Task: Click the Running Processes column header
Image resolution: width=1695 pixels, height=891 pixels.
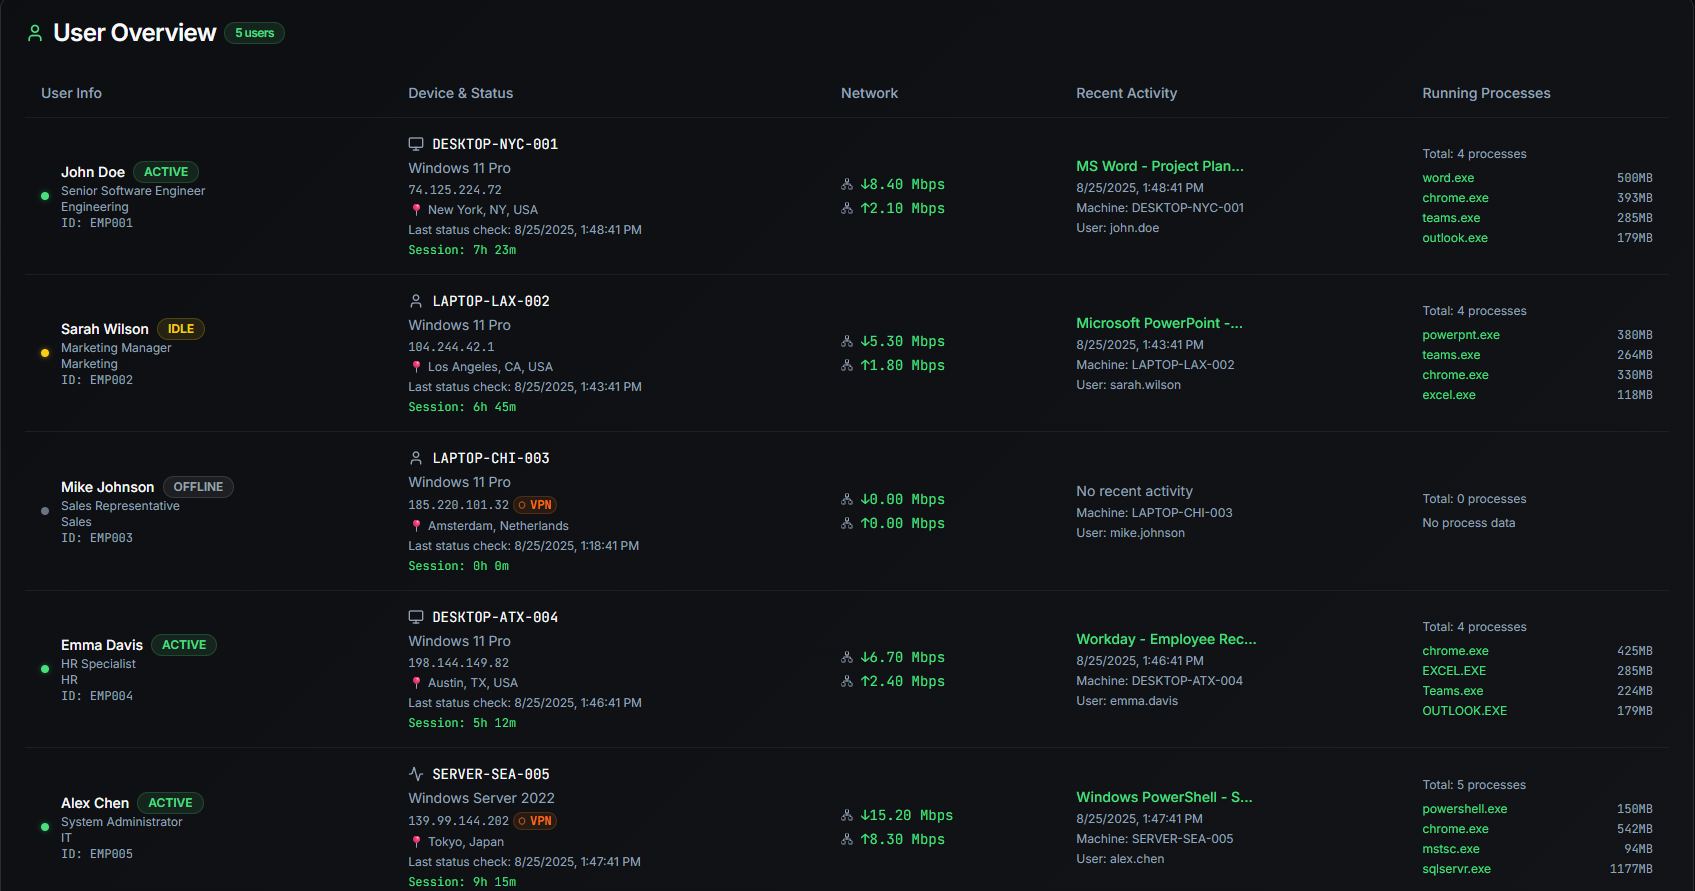Action: tap(1486, 93)
